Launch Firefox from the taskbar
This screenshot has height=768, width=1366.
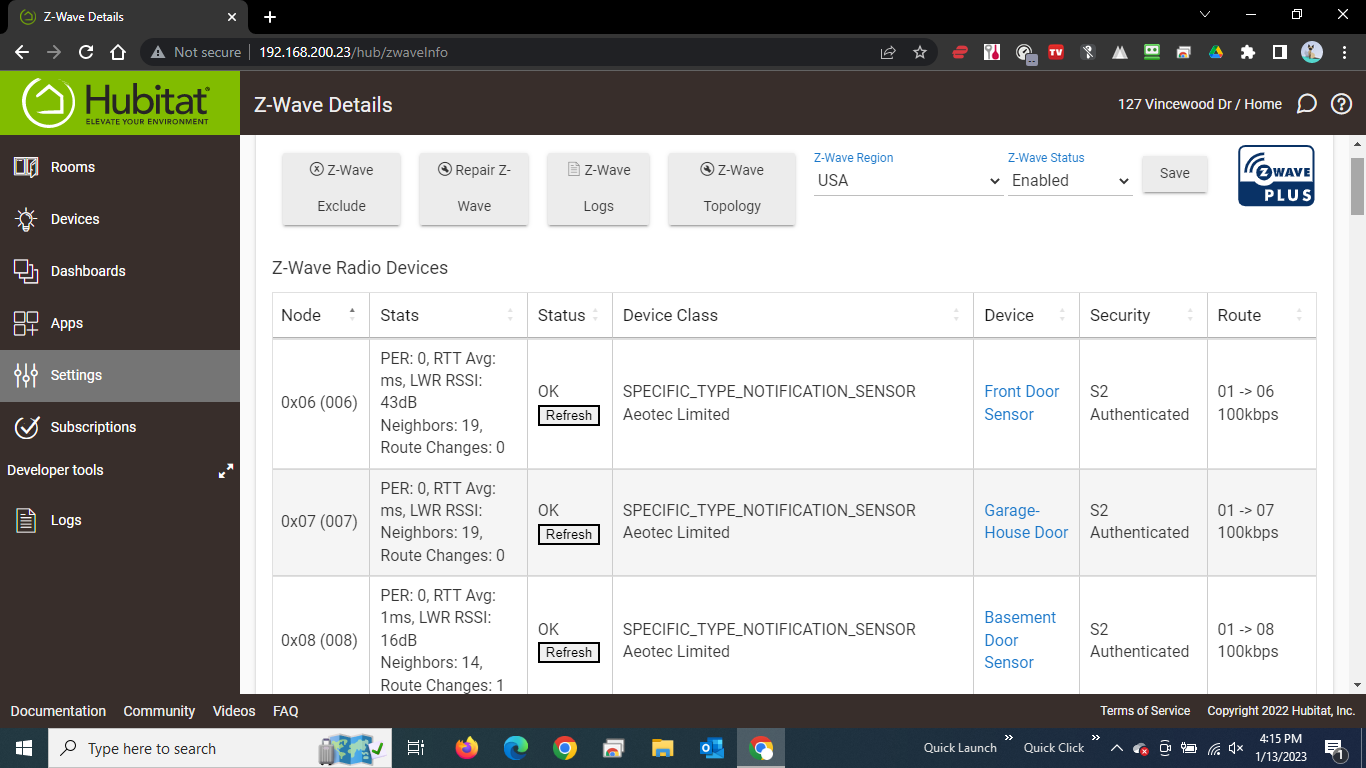466,748
